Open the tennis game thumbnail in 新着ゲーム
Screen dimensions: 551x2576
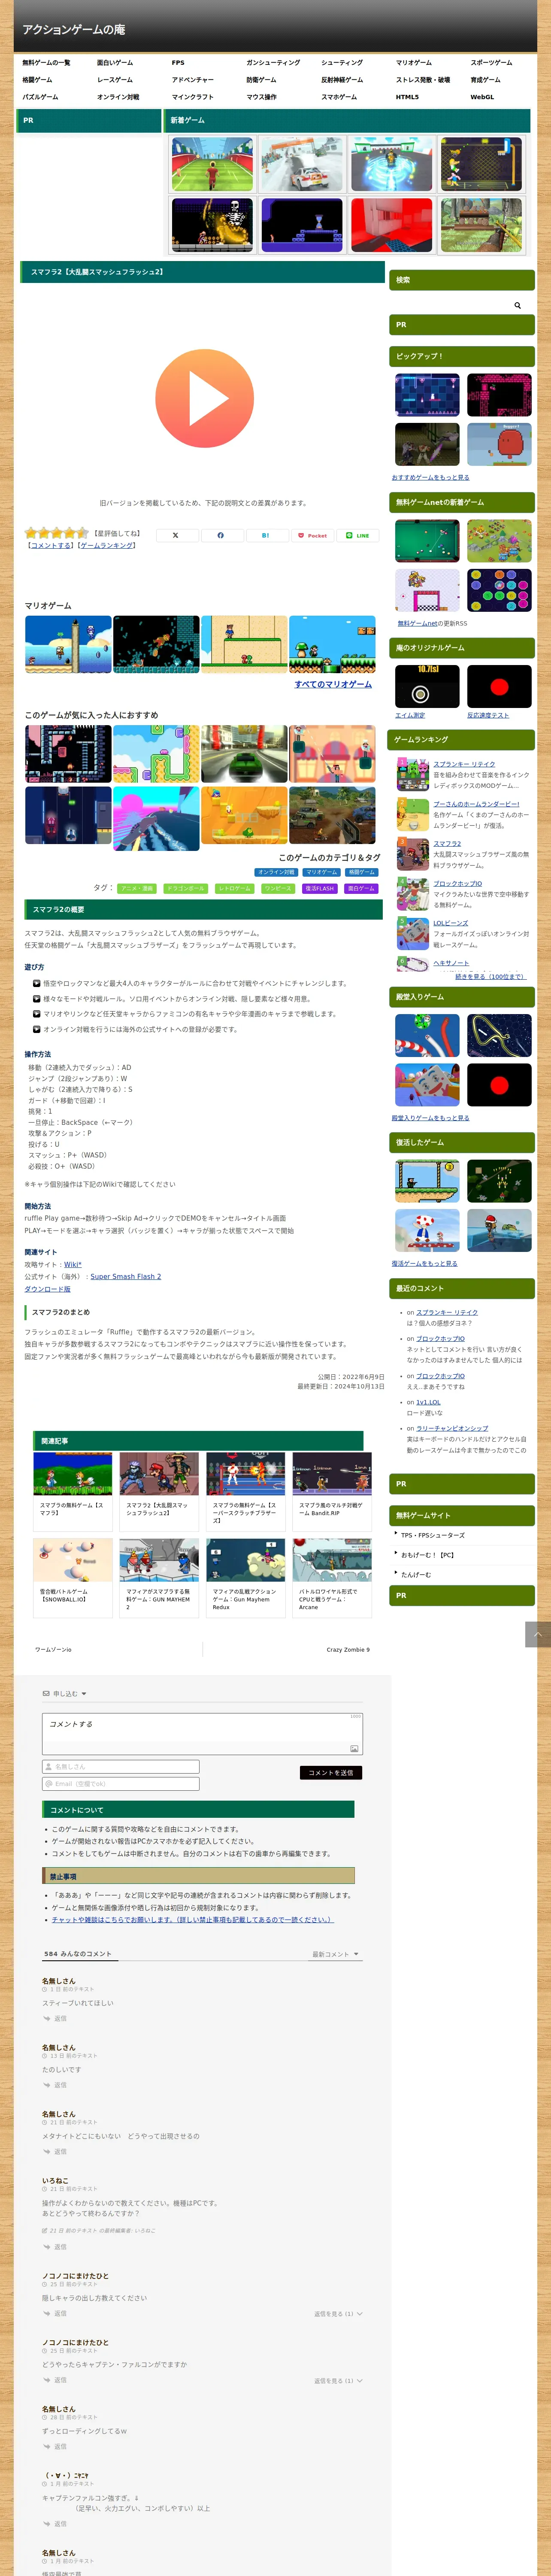pos(211,164)
